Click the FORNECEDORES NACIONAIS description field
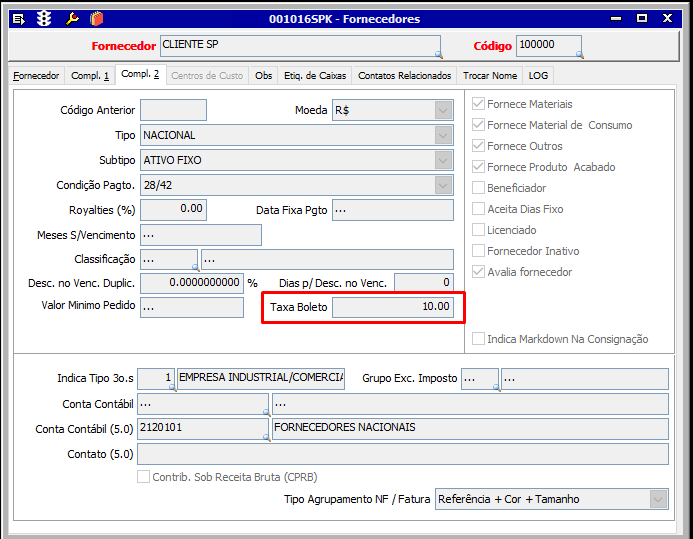 pos(470,429)
